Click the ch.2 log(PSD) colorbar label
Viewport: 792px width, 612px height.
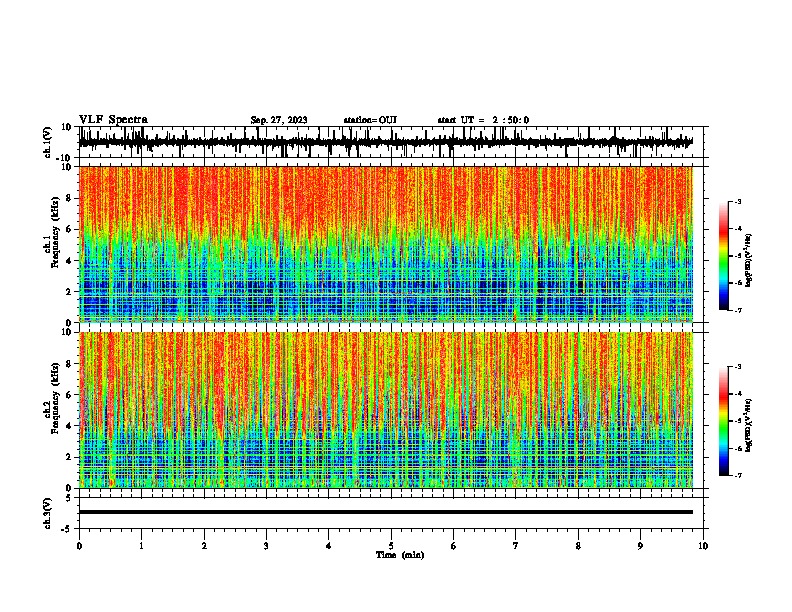[748, 425]
